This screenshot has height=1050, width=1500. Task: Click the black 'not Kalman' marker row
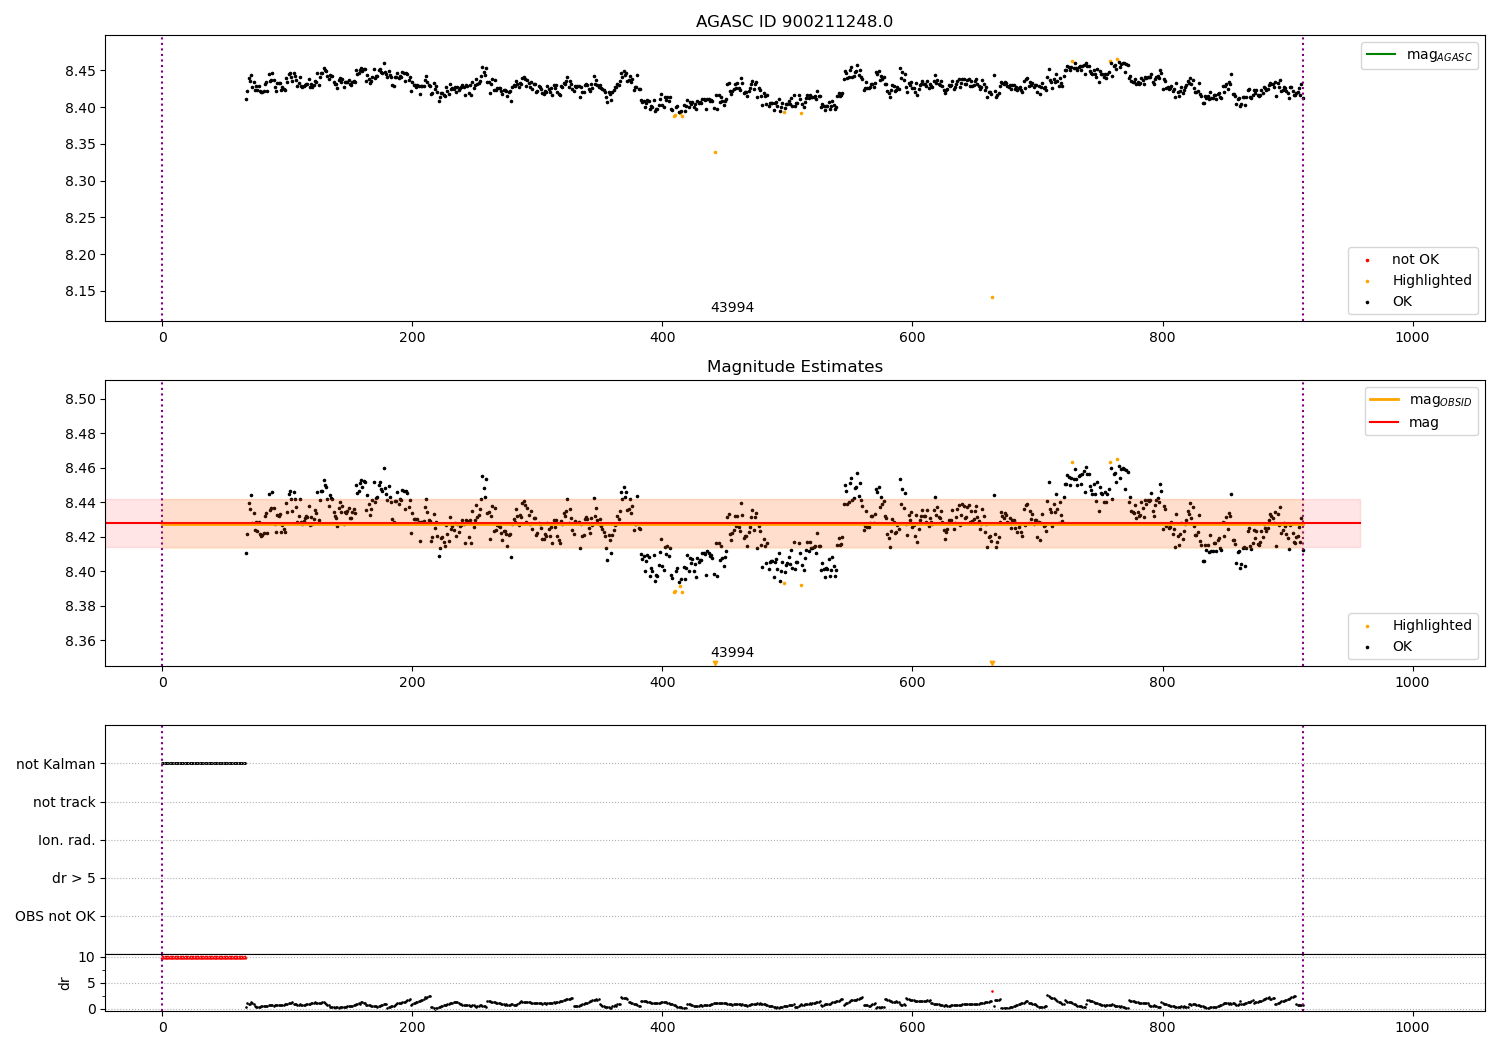coord(204,764)
